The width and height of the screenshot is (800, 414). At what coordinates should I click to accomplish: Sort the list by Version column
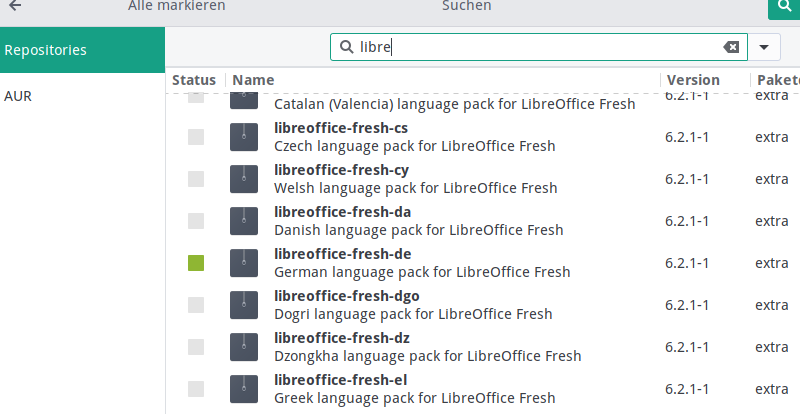click(693, 80)
